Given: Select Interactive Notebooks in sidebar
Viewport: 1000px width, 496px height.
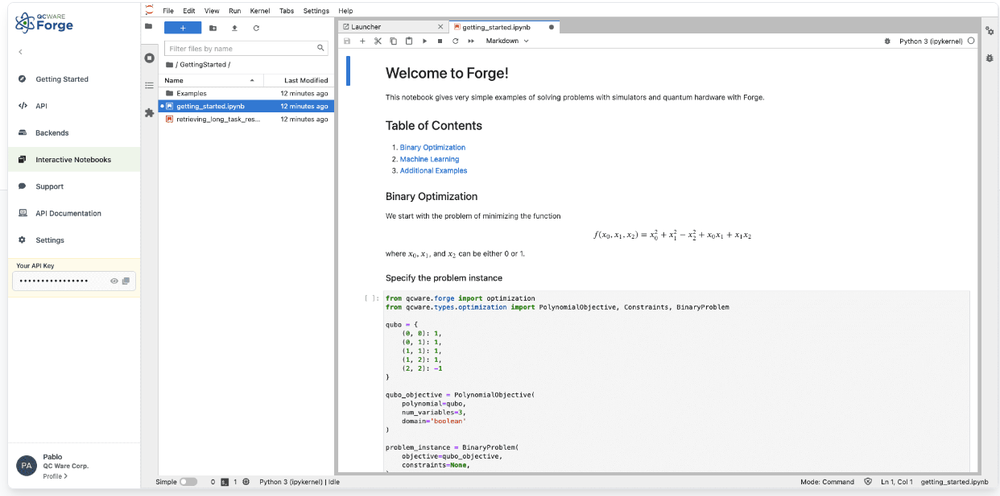Looking at the screenshot, I should 74,159.
